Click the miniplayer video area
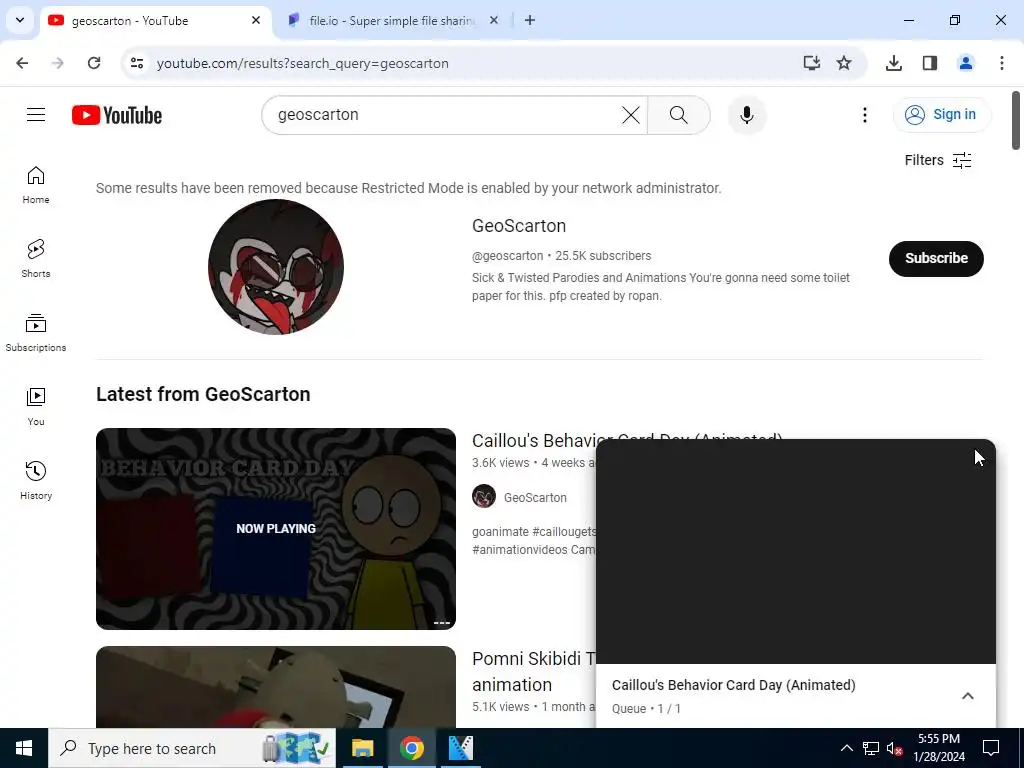 795,552
